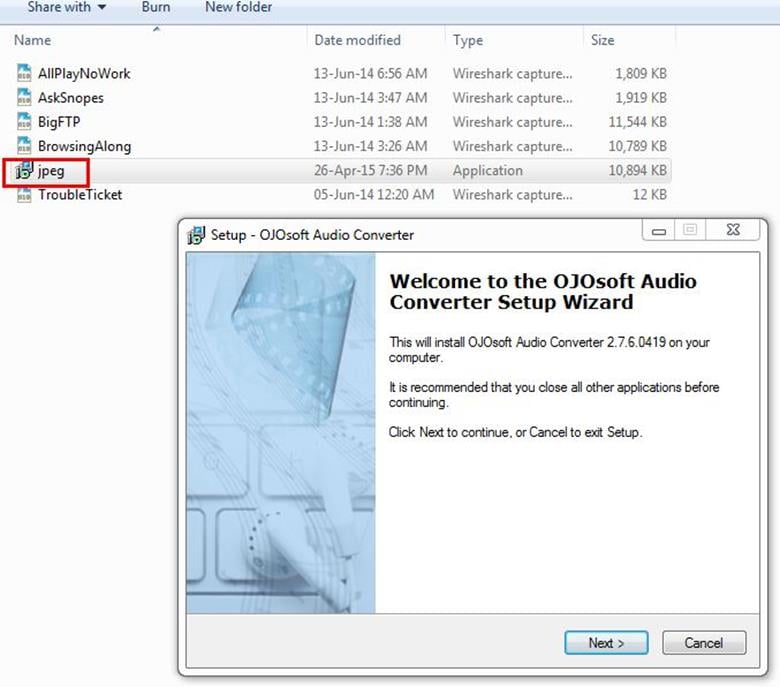
Task: Cancel the OJOsoft setup wizard
Action: 704,643
